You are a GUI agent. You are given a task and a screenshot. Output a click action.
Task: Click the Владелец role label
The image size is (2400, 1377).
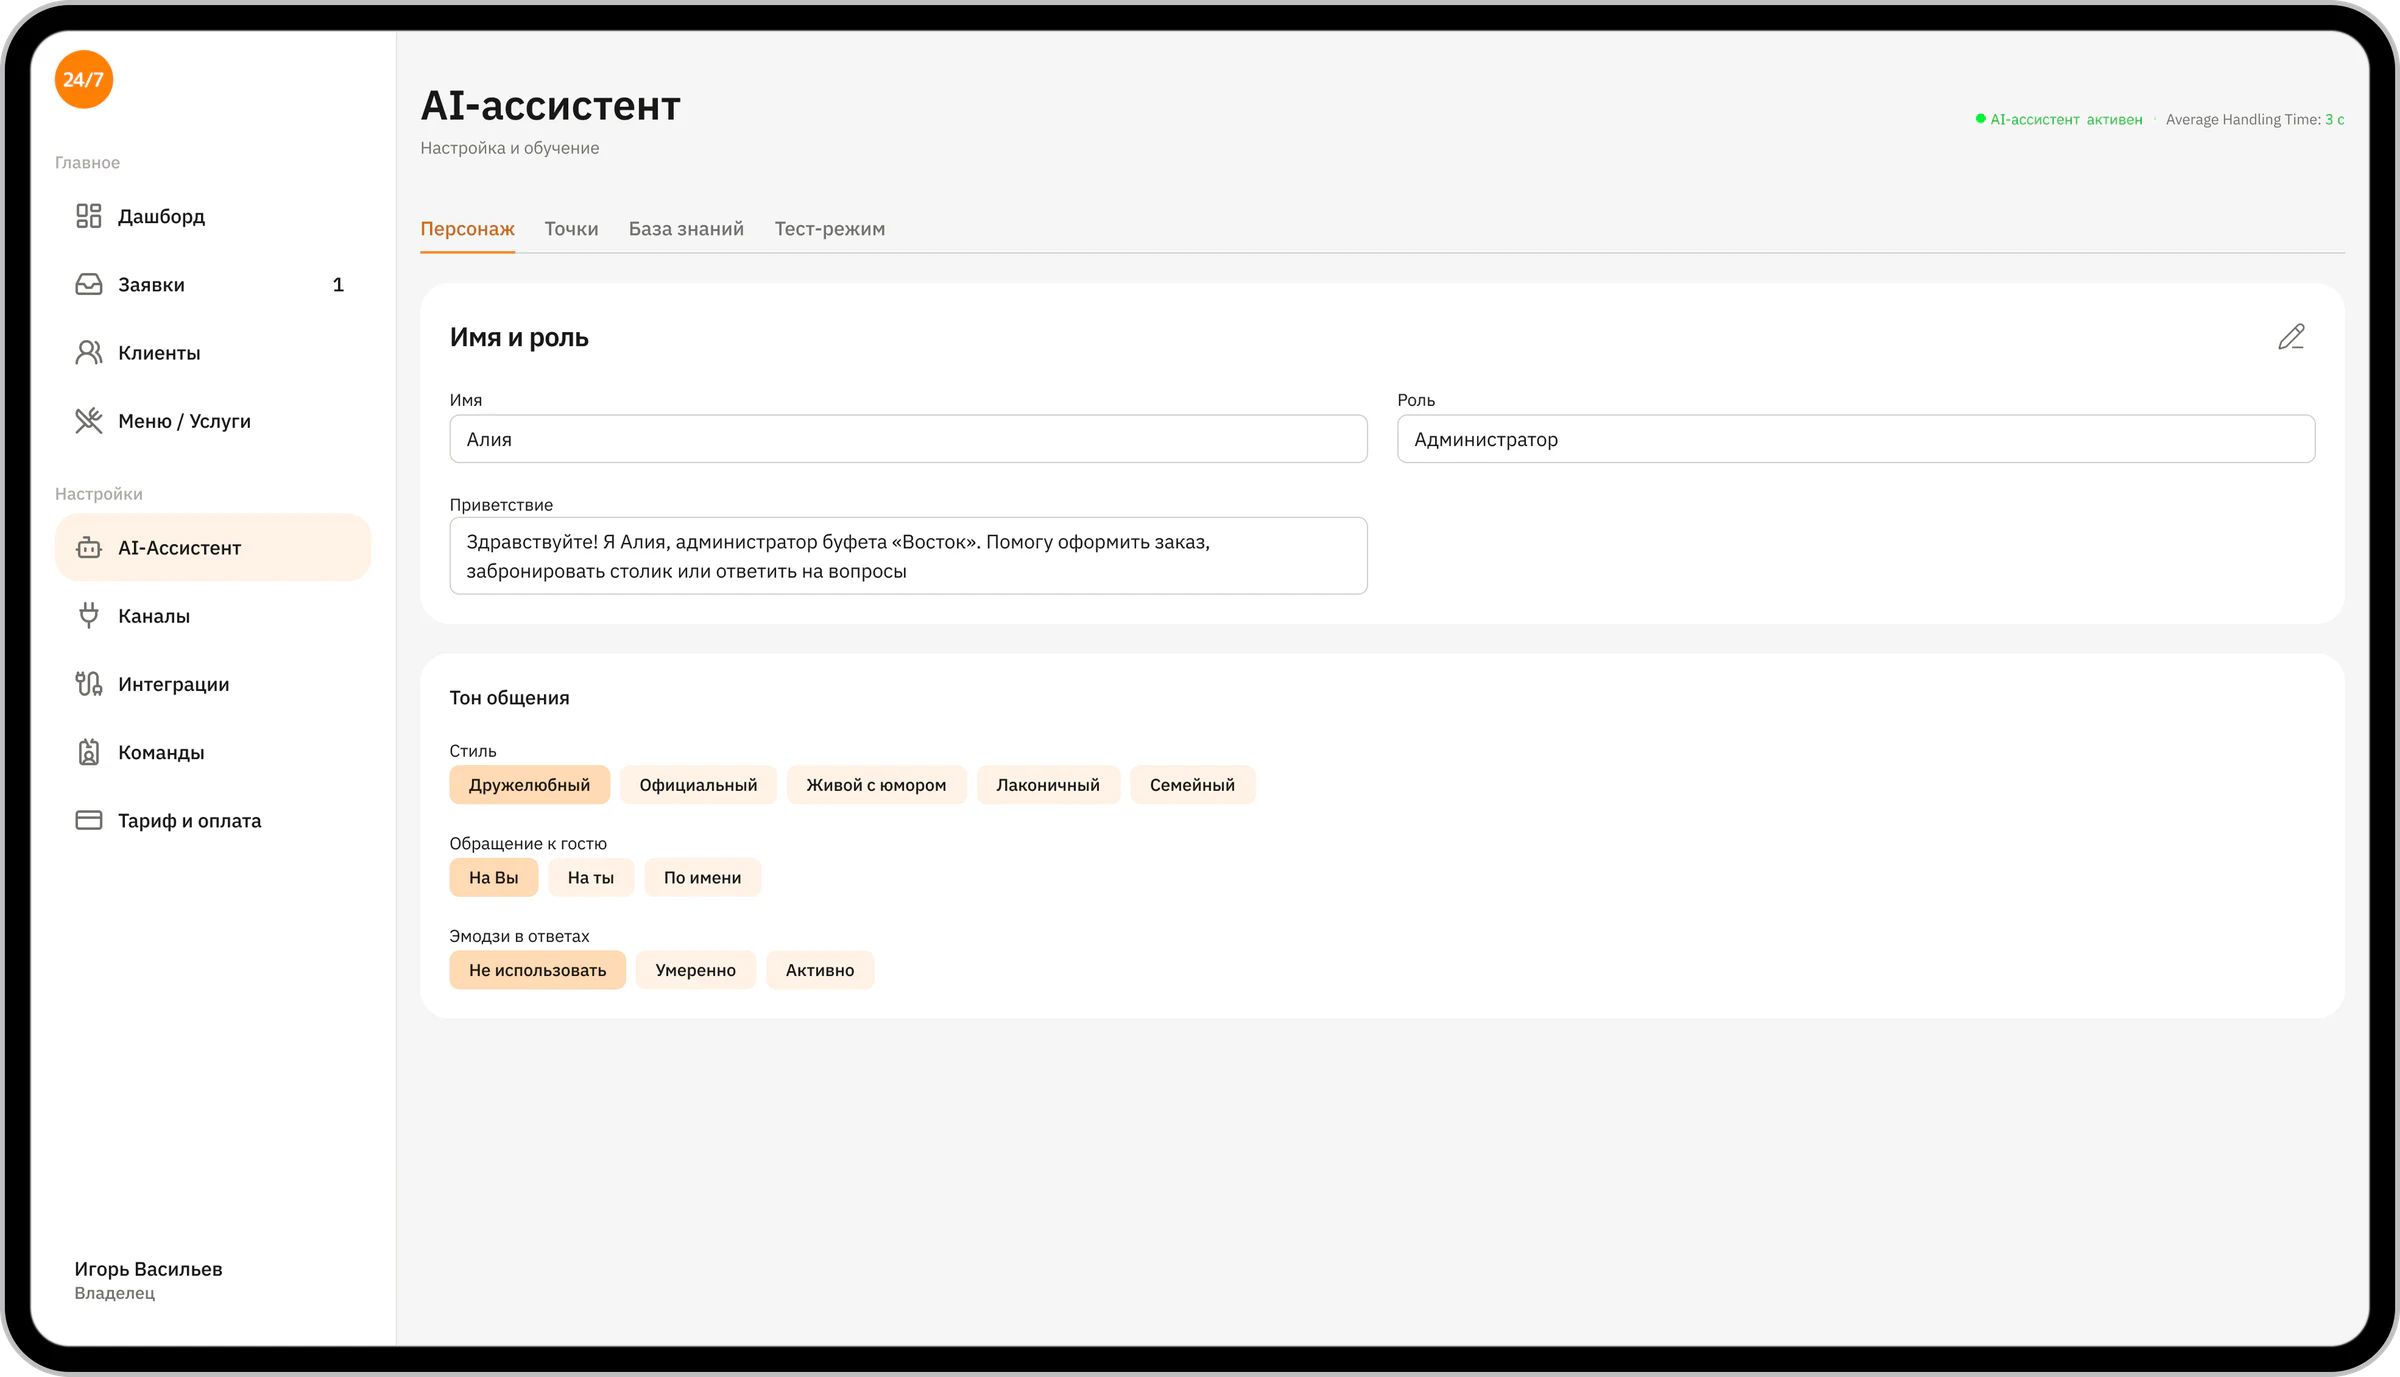pos(115,1293)
